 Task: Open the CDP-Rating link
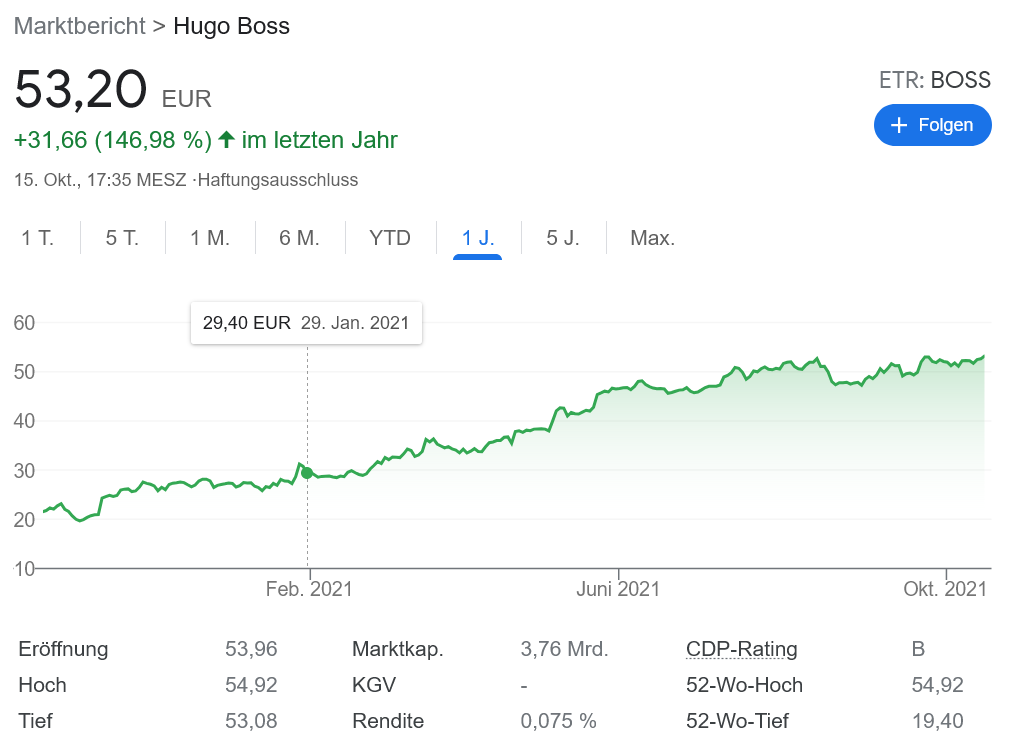point(741,649)
